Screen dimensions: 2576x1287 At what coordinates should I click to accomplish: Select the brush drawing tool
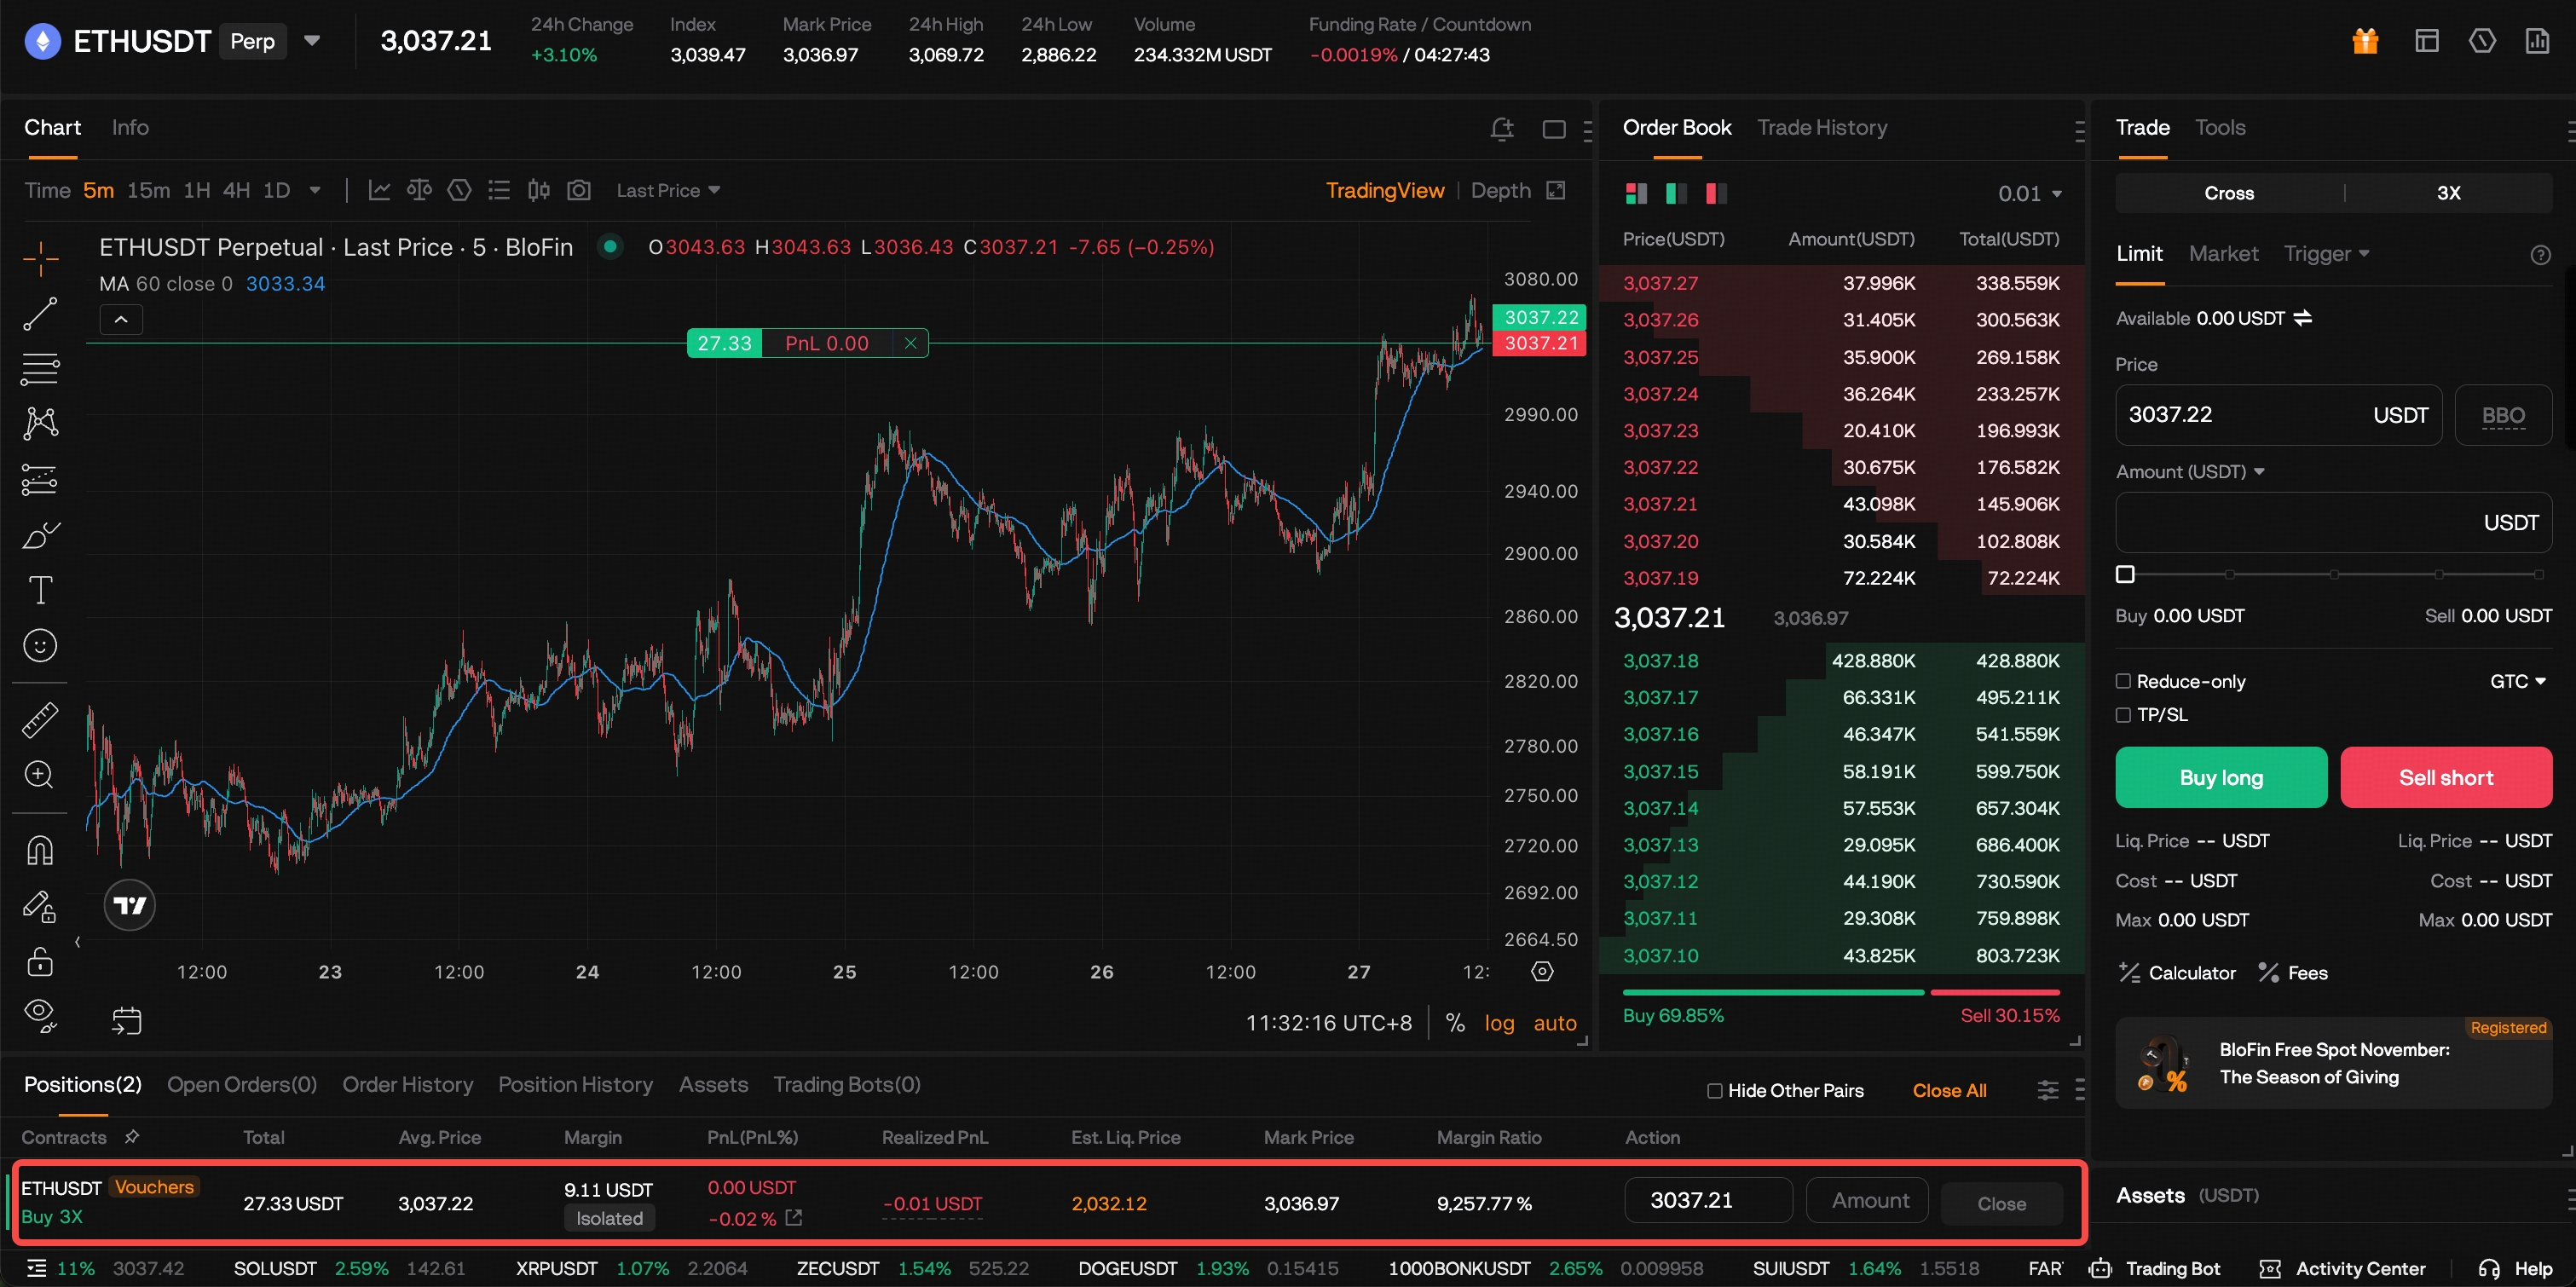(x=40, y=535)
